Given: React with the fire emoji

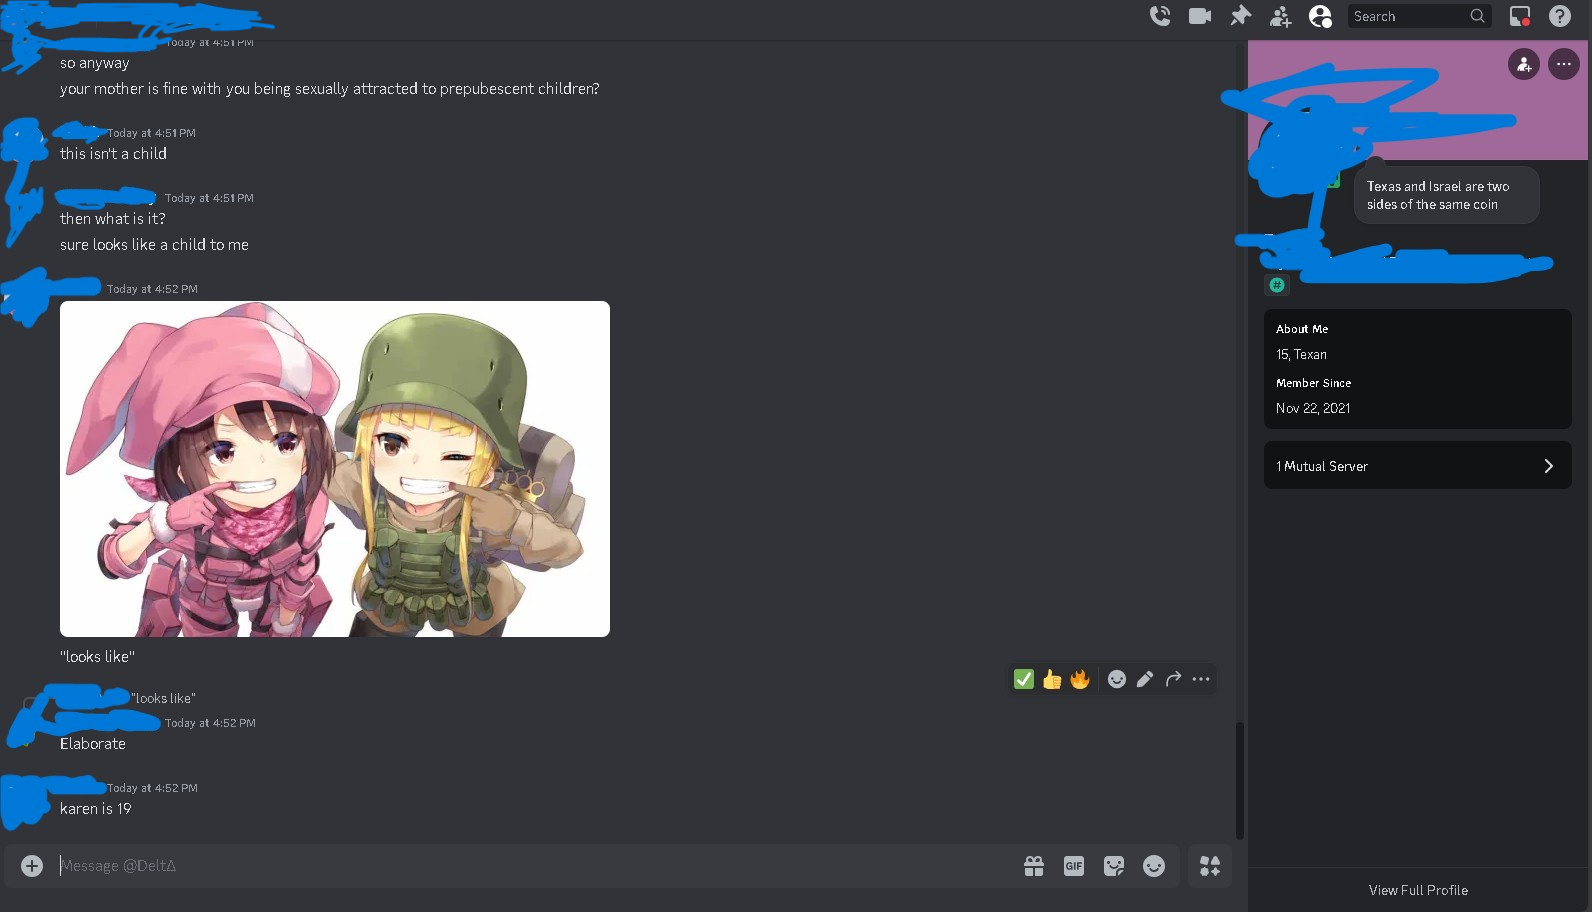Looking at the screenshot, I should [1080, 679].
